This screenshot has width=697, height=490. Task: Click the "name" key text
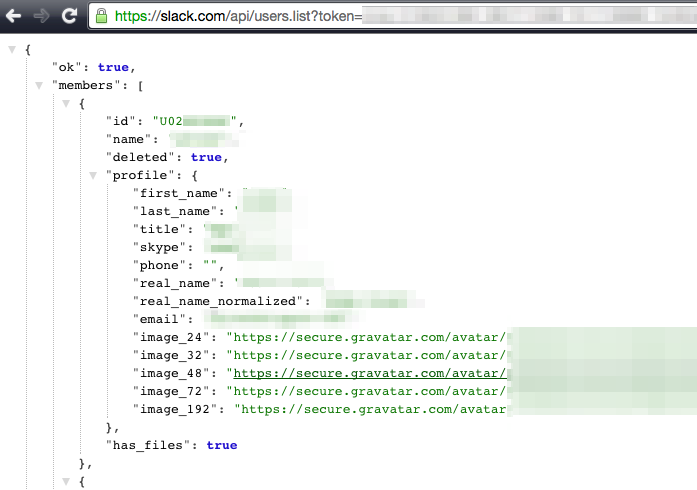coord(128,140)
